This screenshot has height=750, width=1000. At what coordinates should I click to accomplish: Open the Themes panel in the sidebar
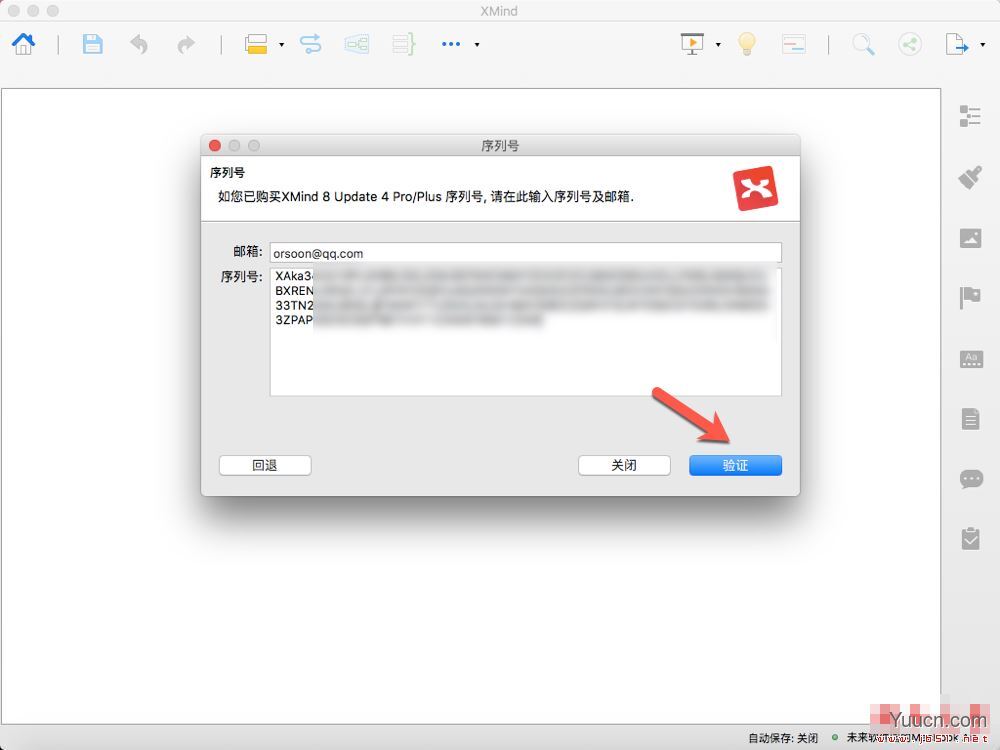click(x=971, y=358)
